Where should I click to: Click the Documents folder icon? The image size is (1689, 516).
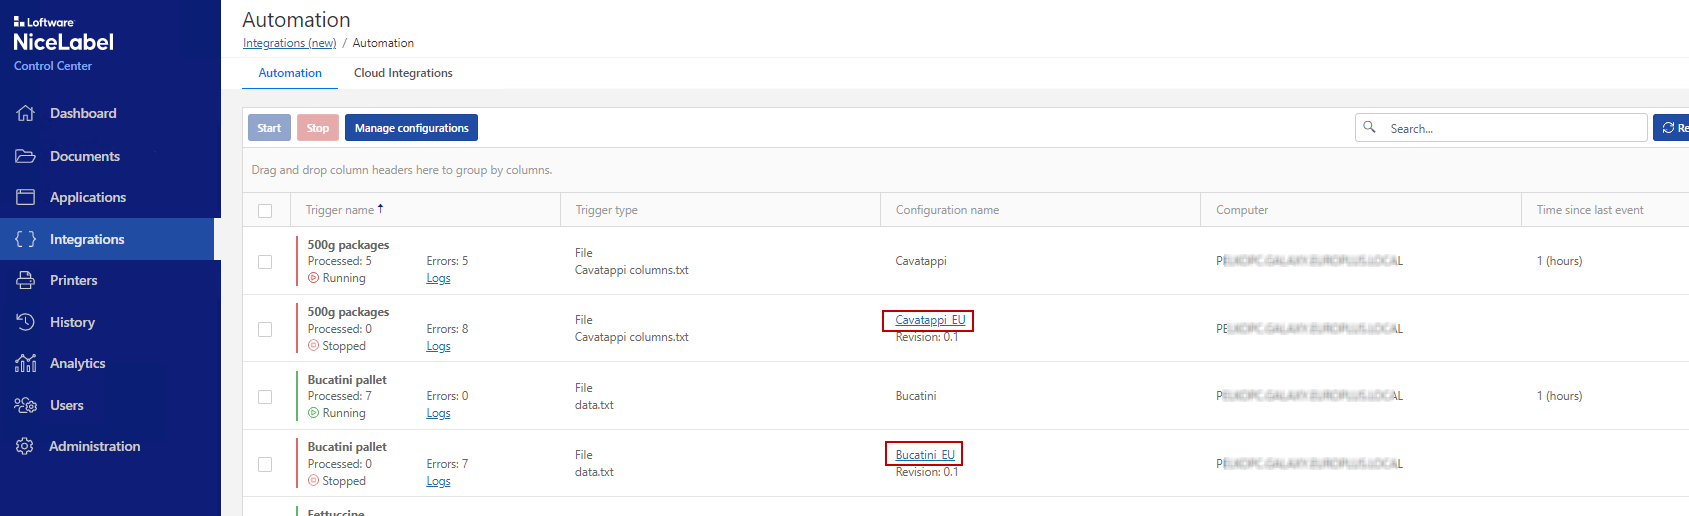26,156
